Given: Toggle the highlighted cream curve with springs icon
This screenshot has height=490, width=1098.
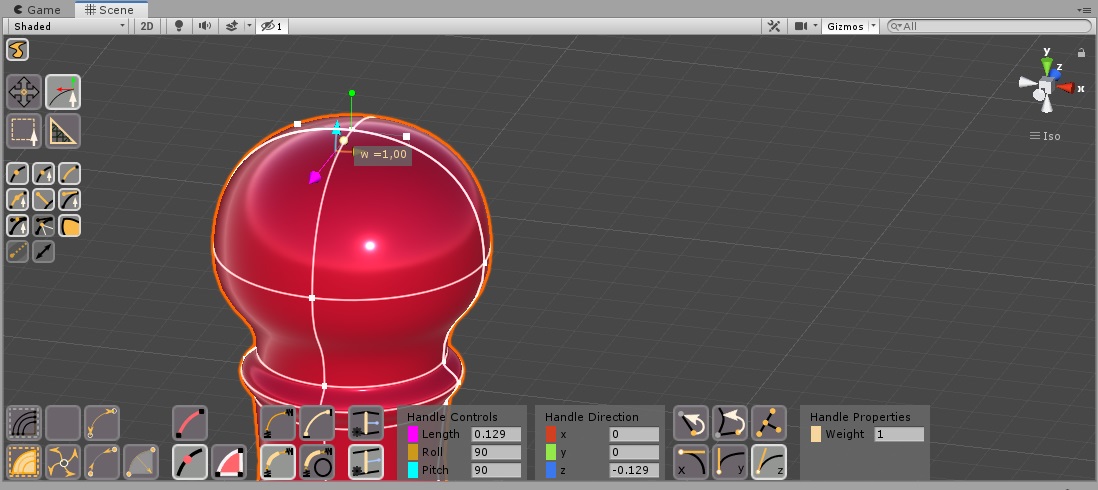Looking at the screenshot, I should click(x=277, y=462).
